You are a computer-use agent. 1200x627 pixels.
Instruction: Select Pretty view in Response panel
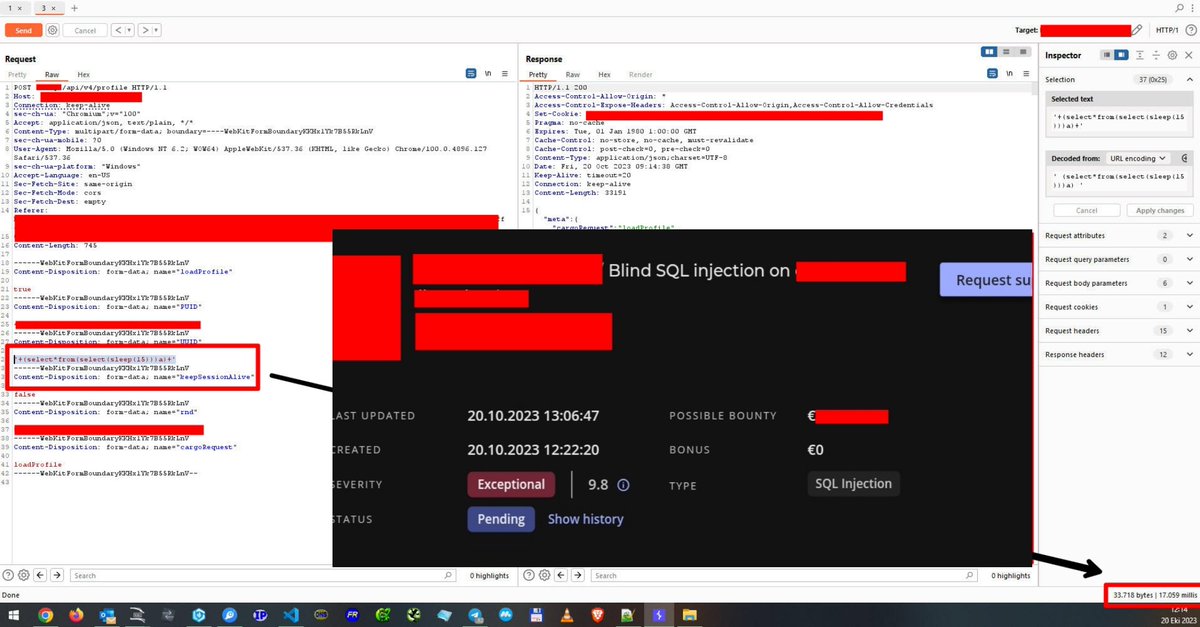[538, 75]
